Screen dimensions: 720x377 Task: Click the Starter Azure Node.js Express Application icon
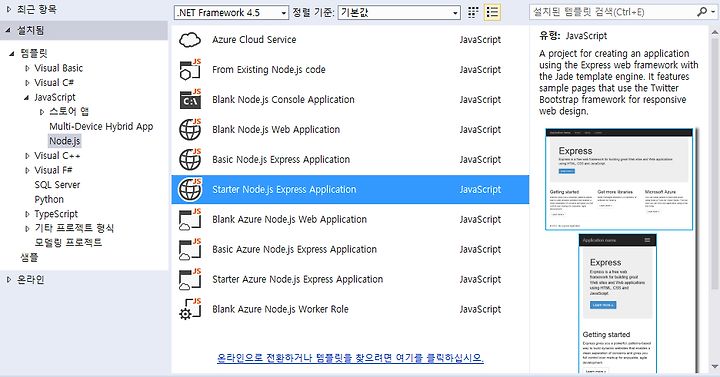(x=190, y=279)
